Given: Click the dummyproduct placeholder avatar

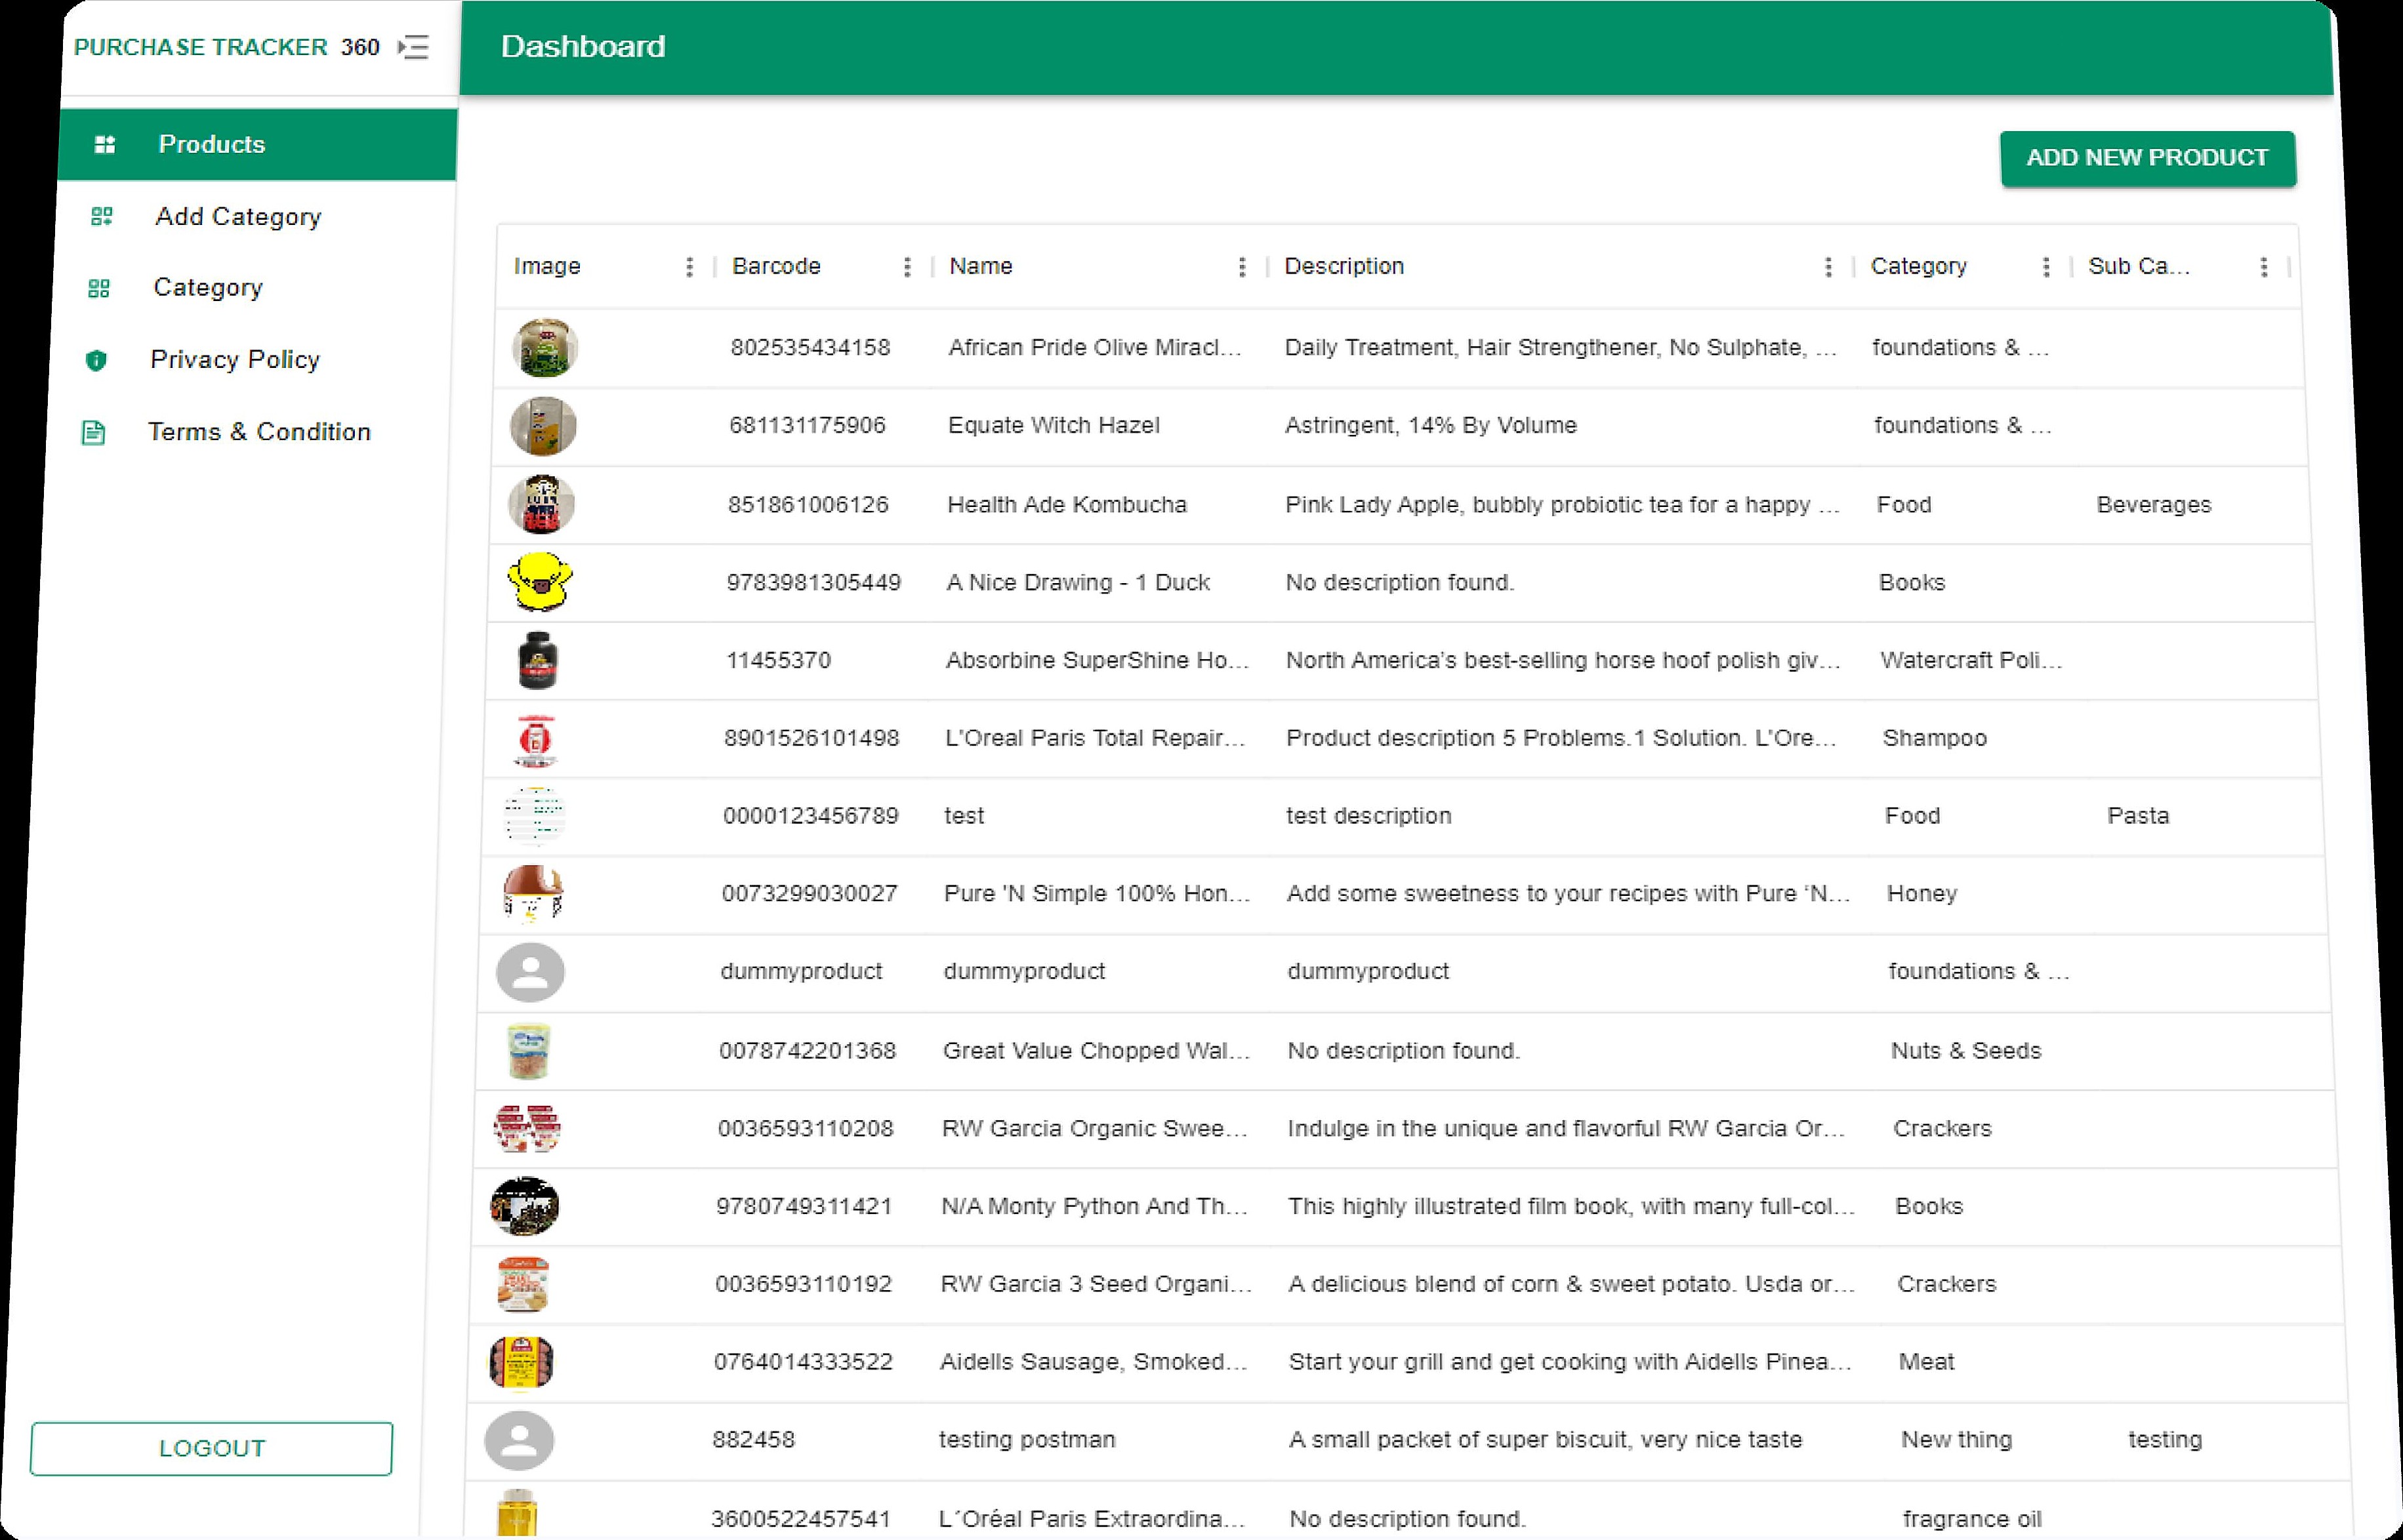Looking at the screenshot, I should (530, 973).
